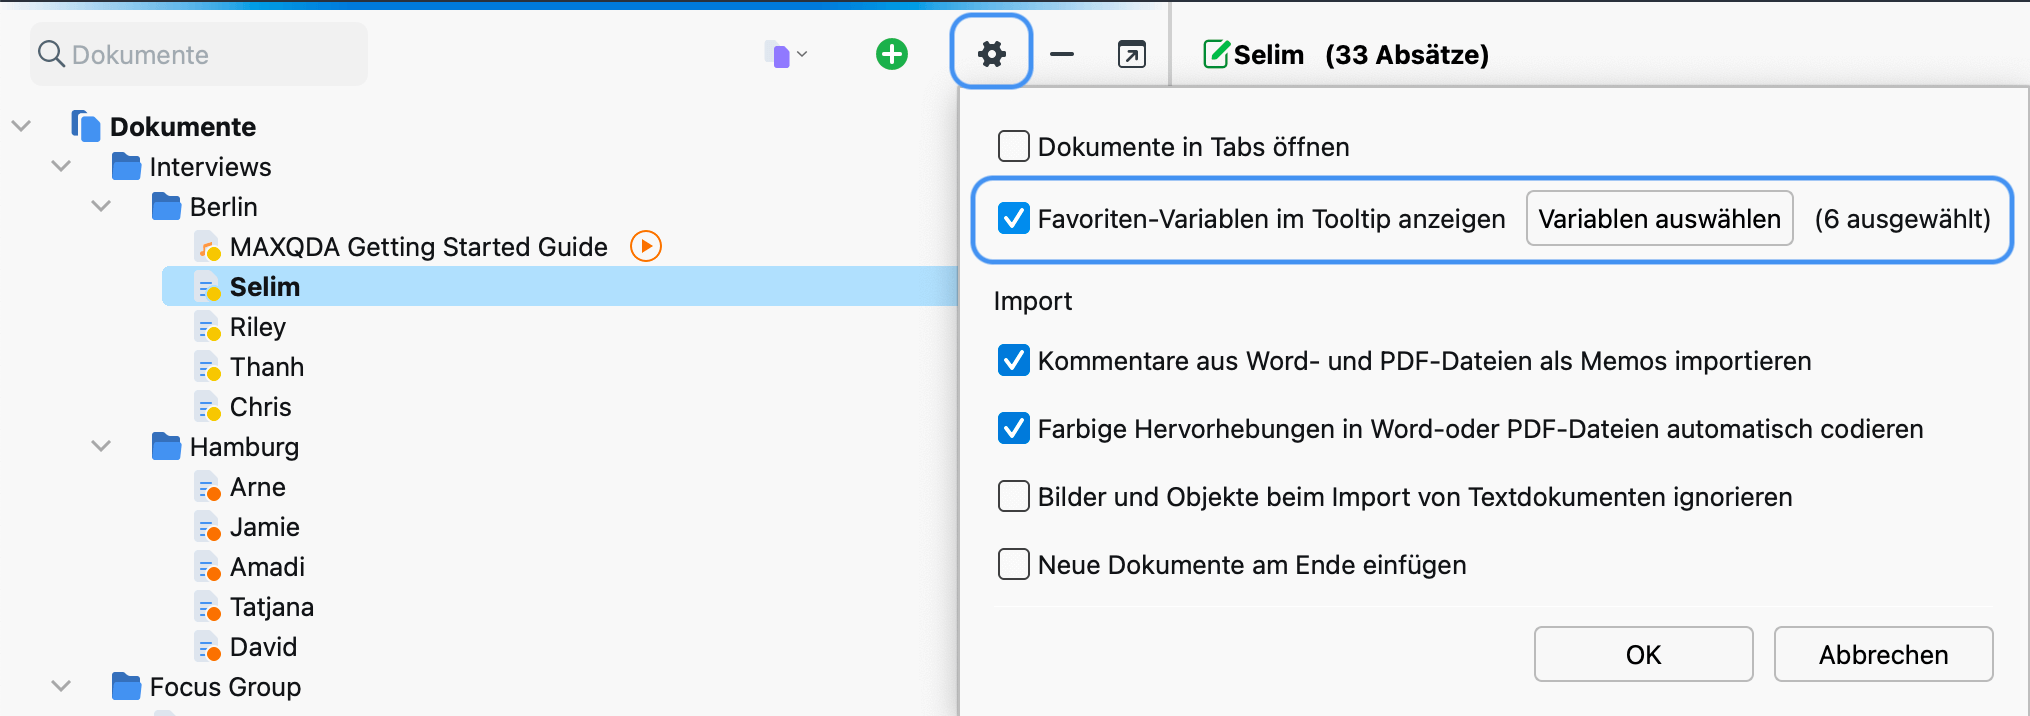Collapse the Berlin folder

[x=101, y=206]
